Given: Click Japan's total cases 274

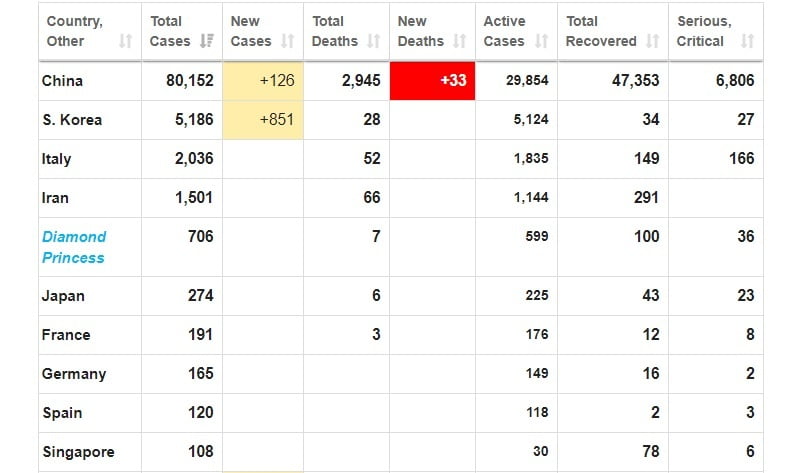Looking at the screenshot, I should (x=201, y=296).
